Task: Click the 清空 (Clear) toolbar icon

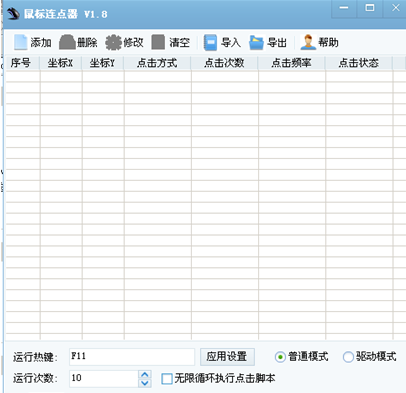Action: 158,43
